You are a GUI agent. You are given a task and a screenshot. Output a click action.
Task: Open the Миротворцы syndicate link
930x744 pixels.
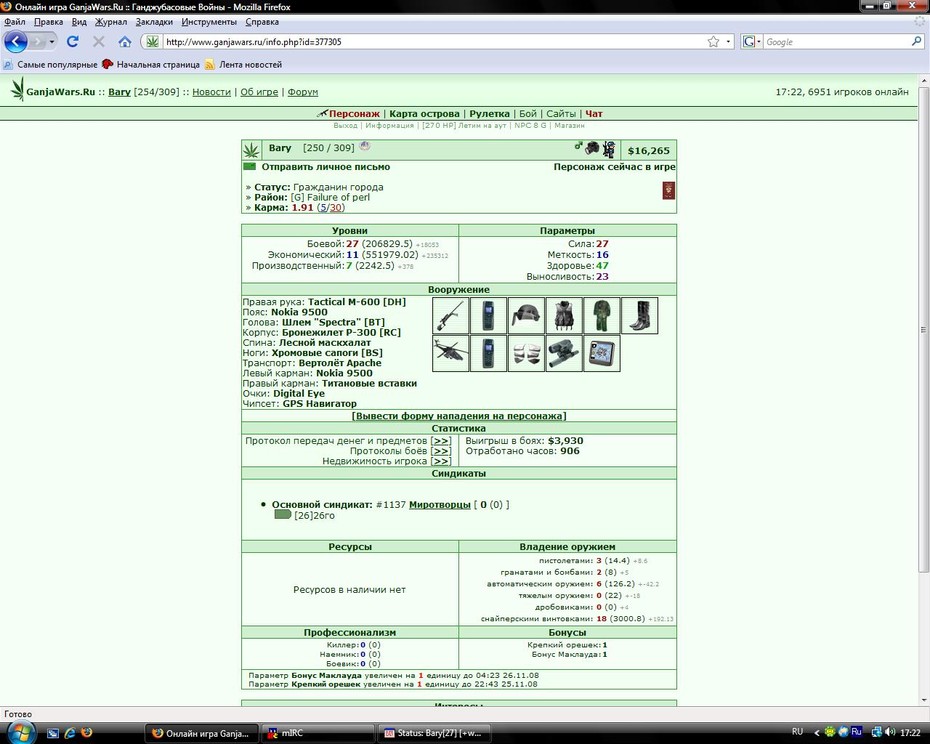[x=439, y=504]
